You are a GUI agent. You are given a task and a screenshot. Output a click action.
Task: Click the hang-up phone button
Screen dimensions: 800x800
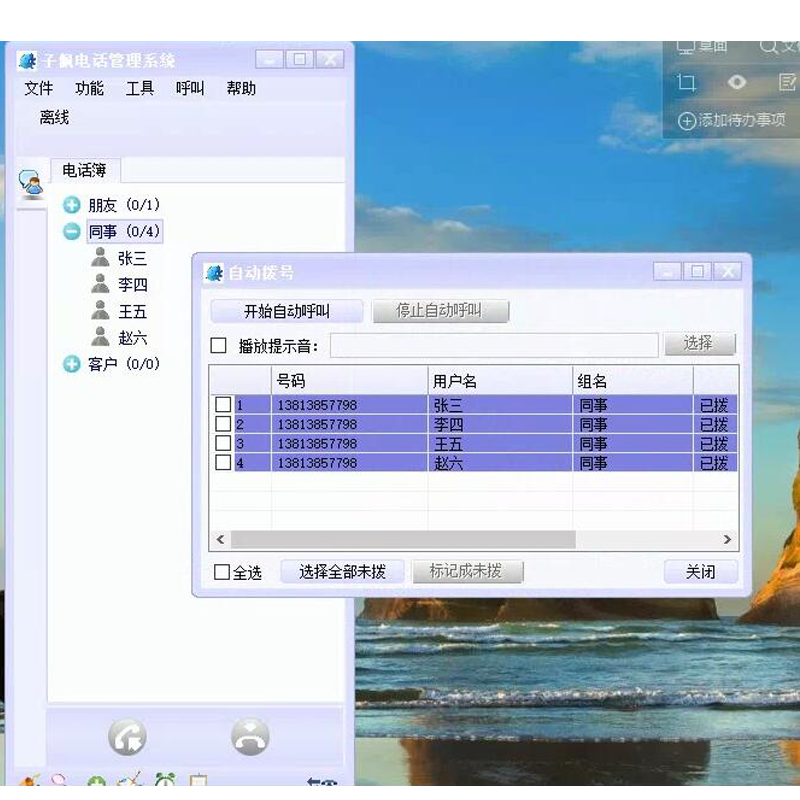[x=250, y=737]
